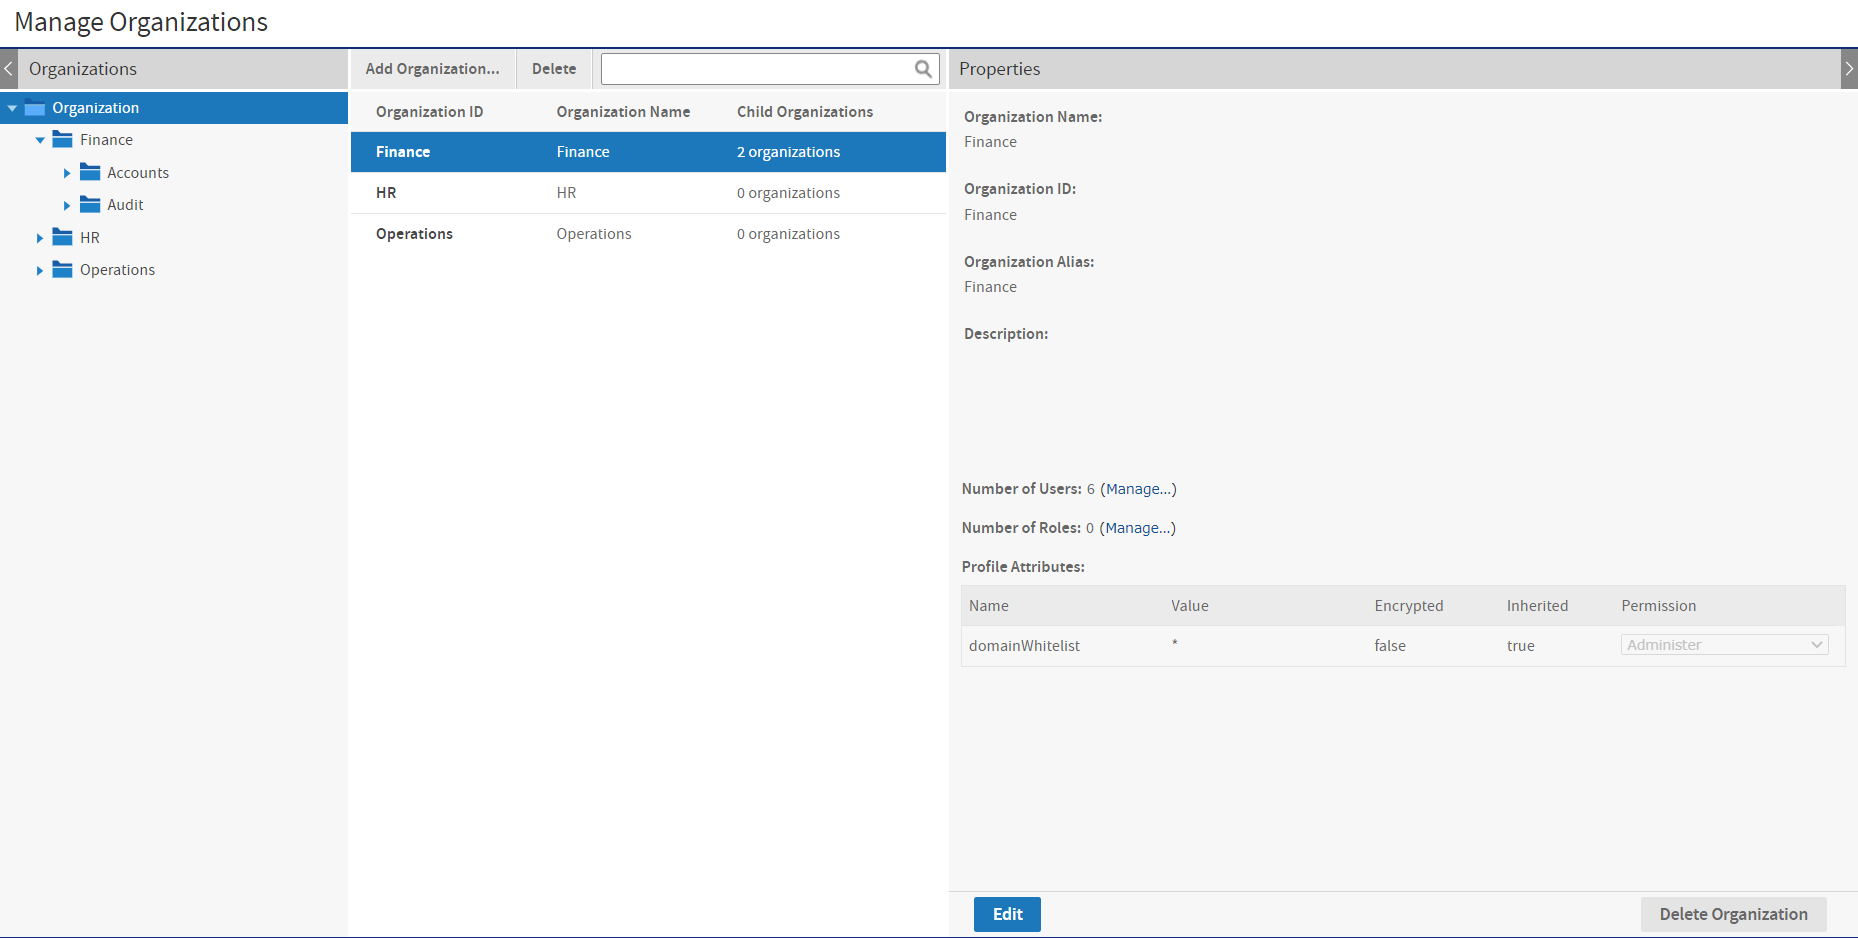Click the Permission column header

[x=1658, y=606]
